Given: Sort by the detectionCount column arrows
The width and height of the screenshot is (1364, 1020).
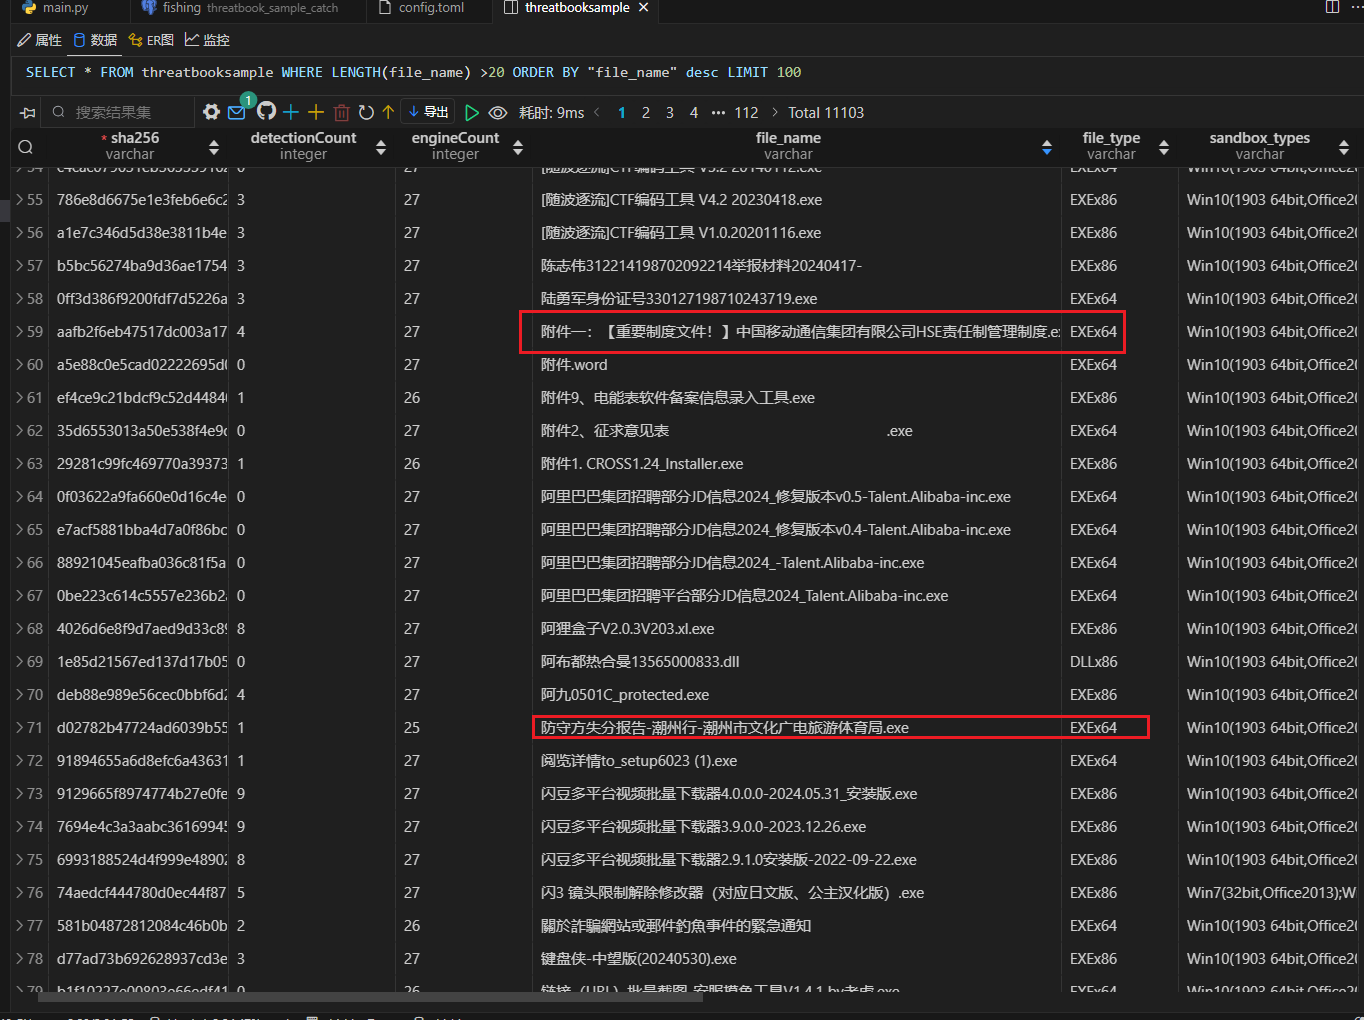Looking at the screenshot, I should [381, 147].
